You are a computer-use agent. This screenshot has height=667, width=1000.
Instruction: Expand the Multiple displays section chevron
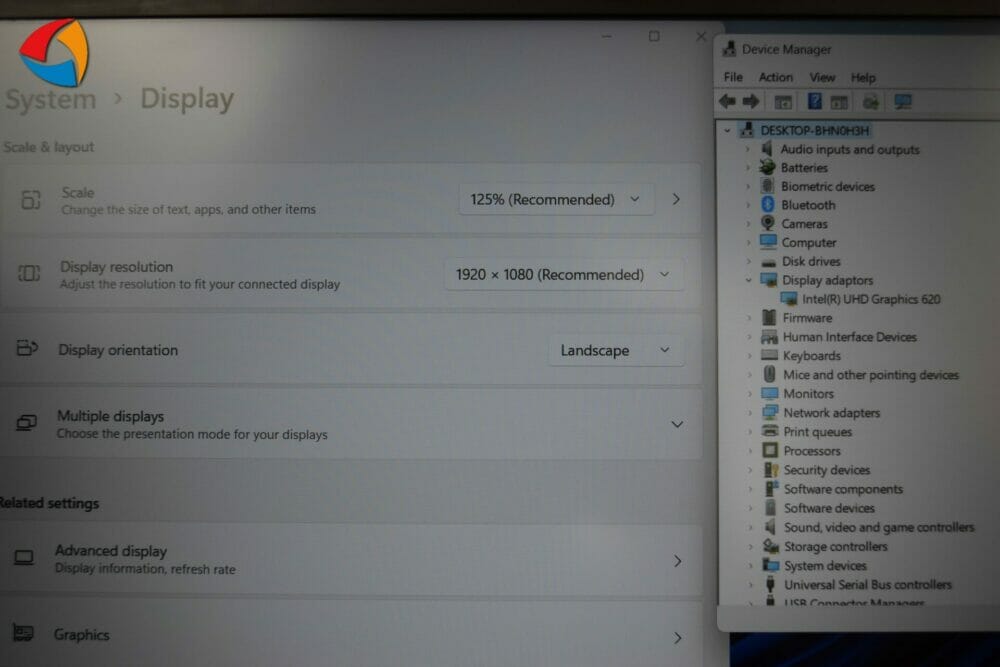pyautogui.click(x=677, y=424)
